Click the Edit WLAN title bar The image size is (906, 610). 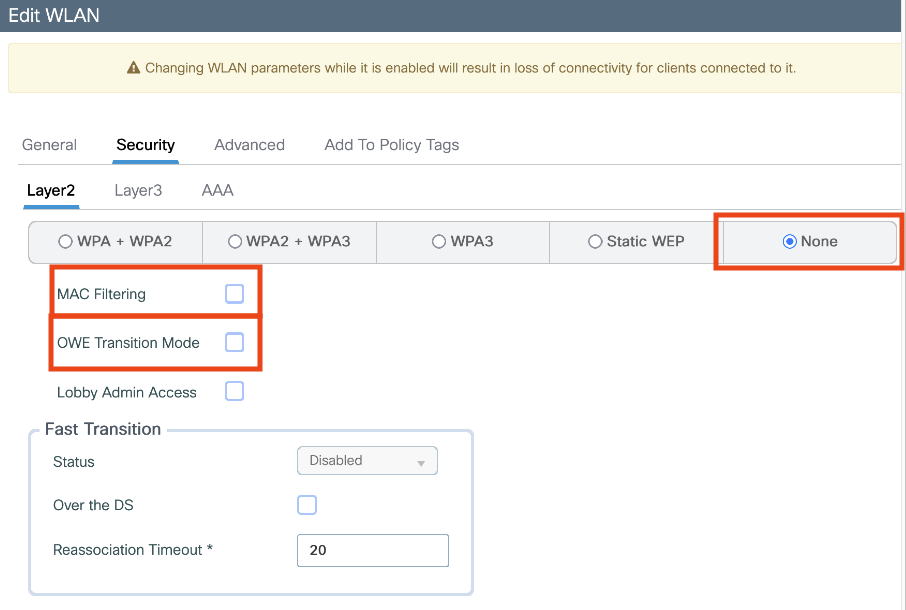[x=453, y=16]
